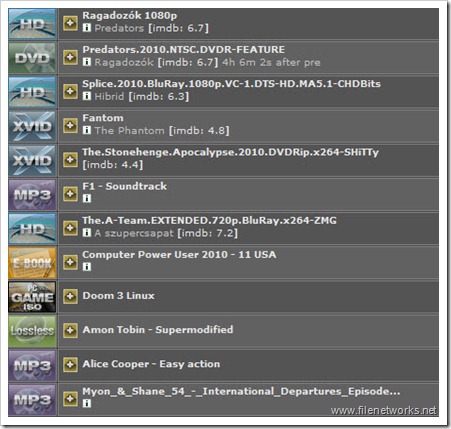Open the info icon under F1 - Soundtrack
The image size is (451, 429).
[87, 198]
